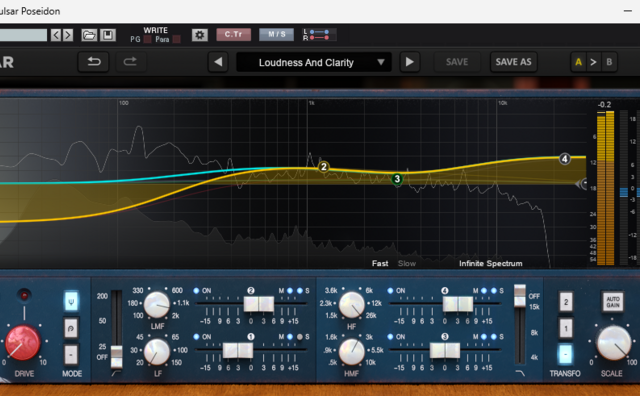Screen dimensions: 640x396
Task: Select TRANSFO off dash button
Action: [x=566, y=354]
